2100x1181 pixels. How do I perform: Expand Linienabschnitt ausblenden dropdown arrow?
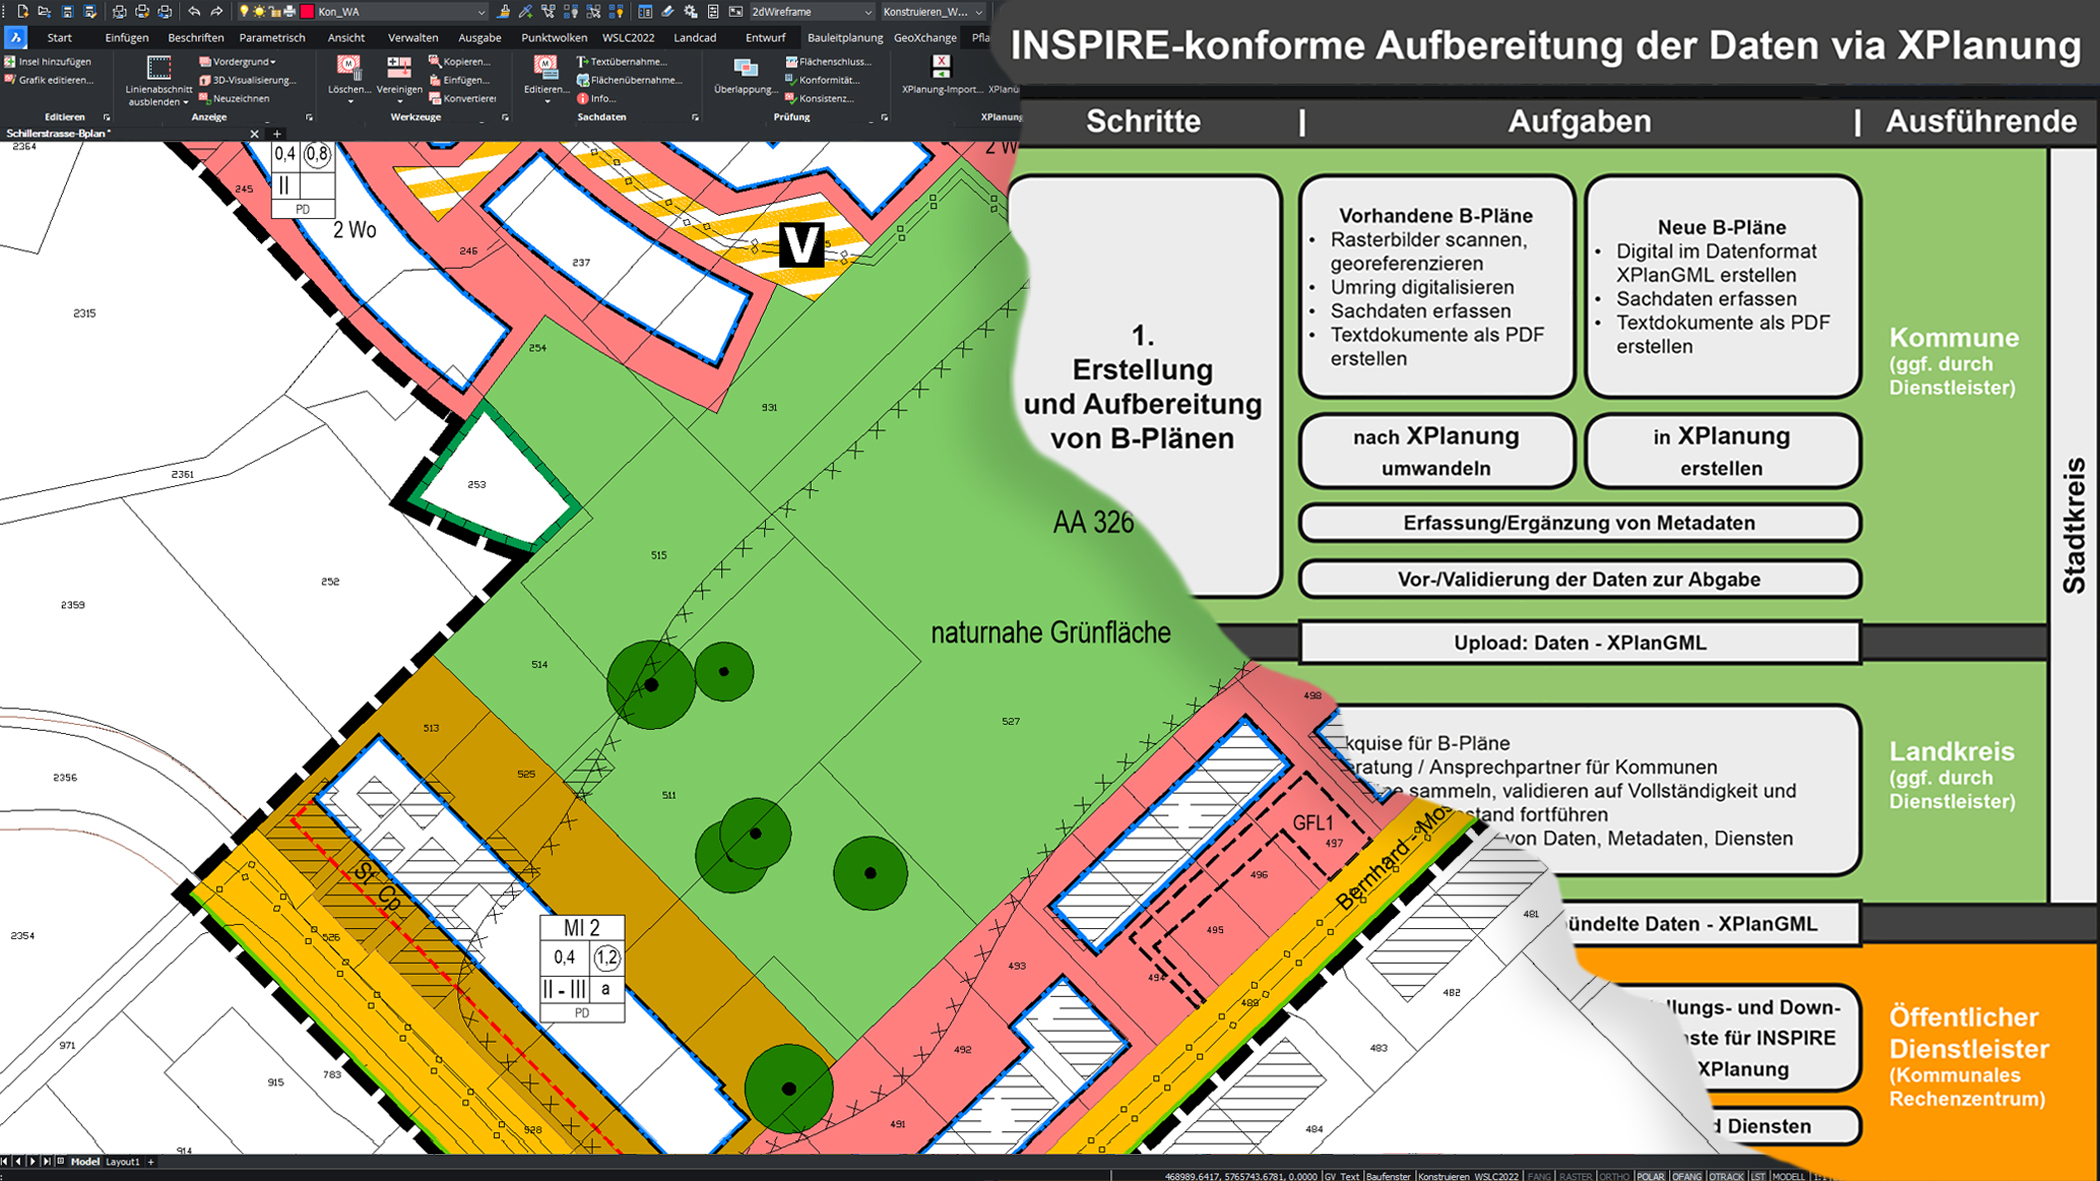coord(185,102)
